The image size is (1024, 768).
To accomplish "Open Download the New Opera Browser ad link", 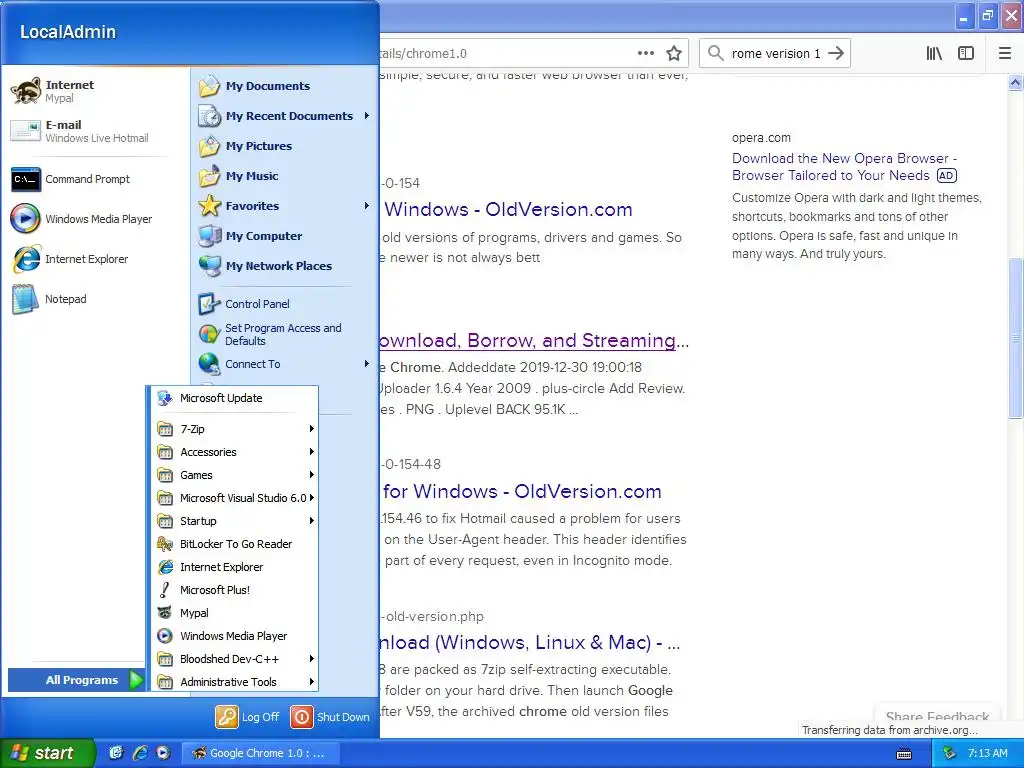I will [x=844, y=167].
